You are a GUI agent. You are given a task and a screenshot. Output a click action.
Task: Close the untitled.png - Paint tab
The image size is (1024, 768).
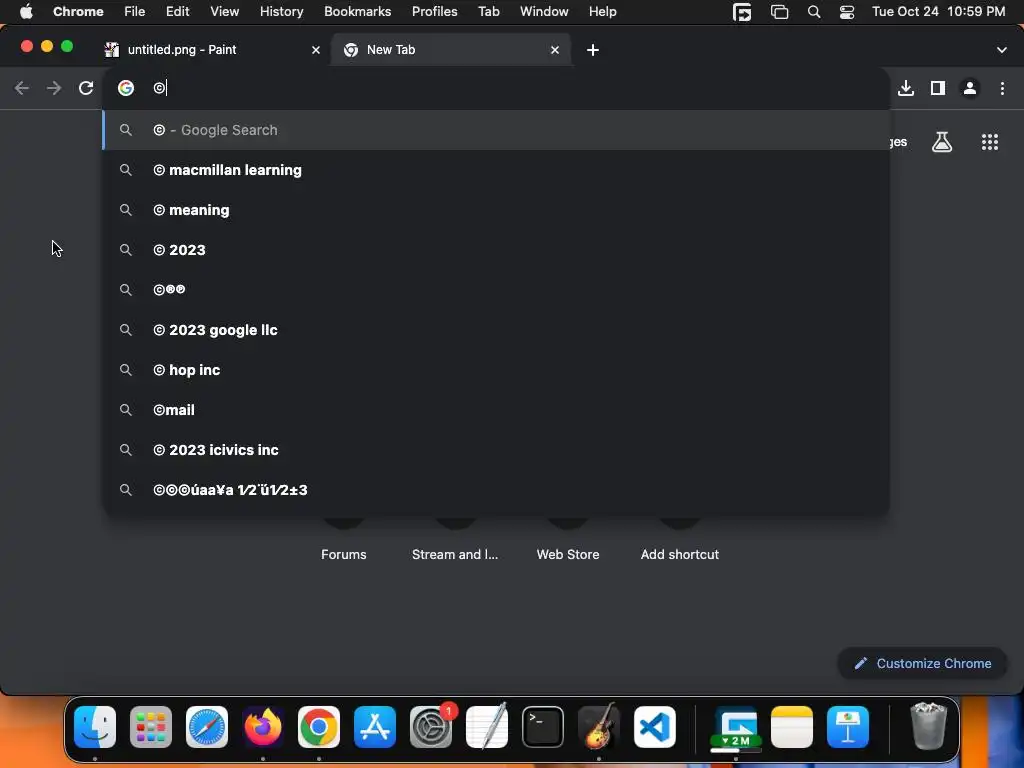point(316,50)
